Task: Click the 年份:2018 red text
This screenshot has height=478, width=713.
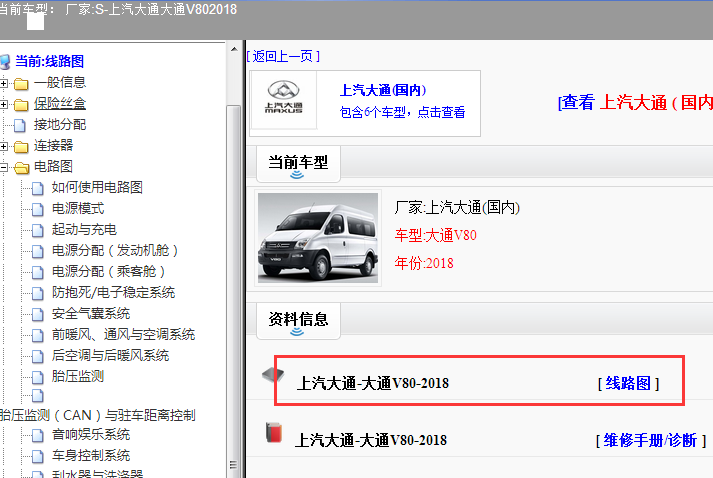Action: (x=424, y=263)
